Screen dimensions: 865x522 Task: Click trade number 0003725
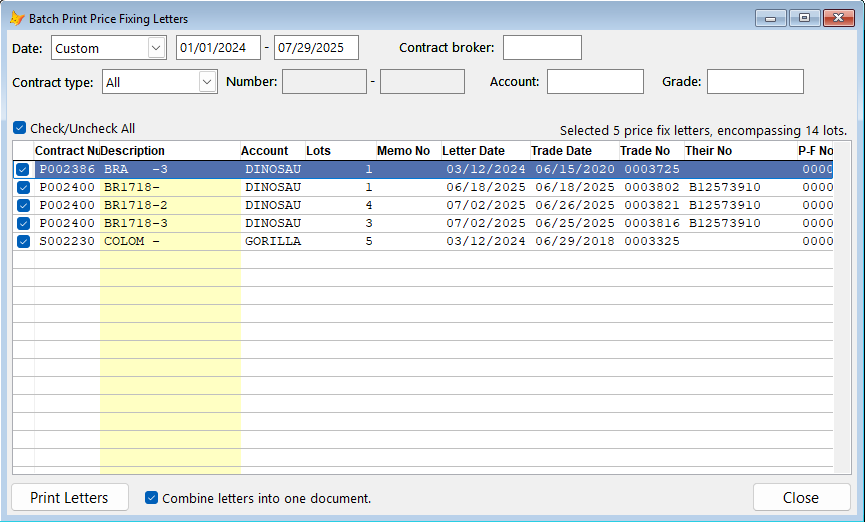click(x=652, y=169)
